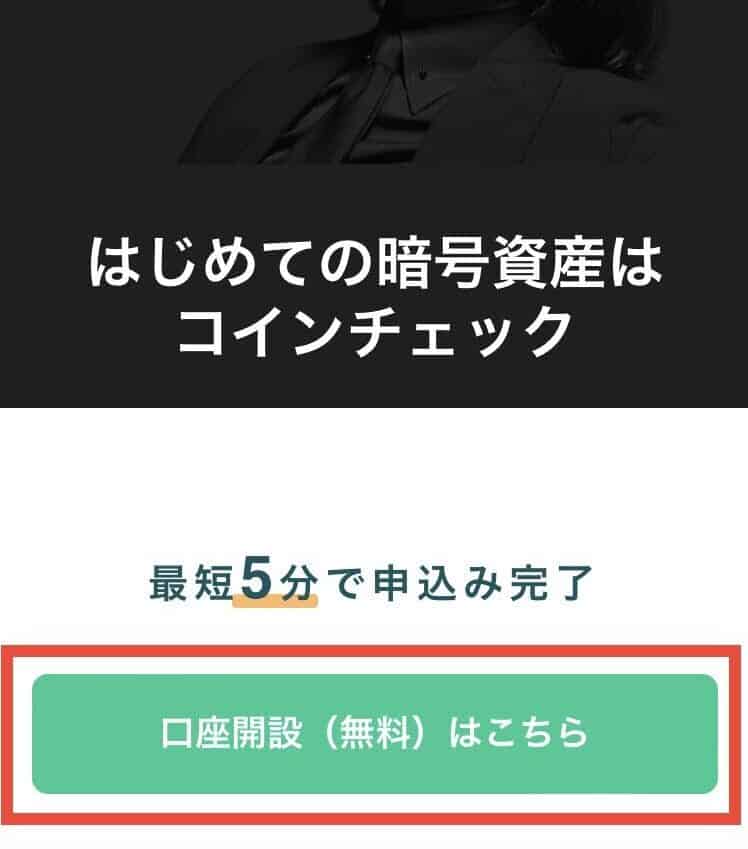Tap the dark hero photo of the suited person
Image resolution: width=748 pixels, height=849 pixels.
coord(422,81)
